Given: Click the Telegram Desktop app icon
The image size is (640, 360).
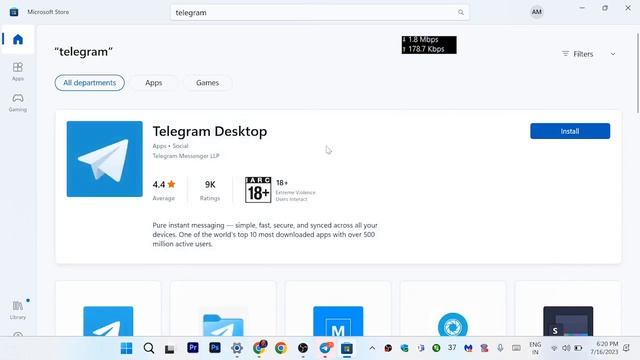Looking at the screenshot, I should click(104, 159).
